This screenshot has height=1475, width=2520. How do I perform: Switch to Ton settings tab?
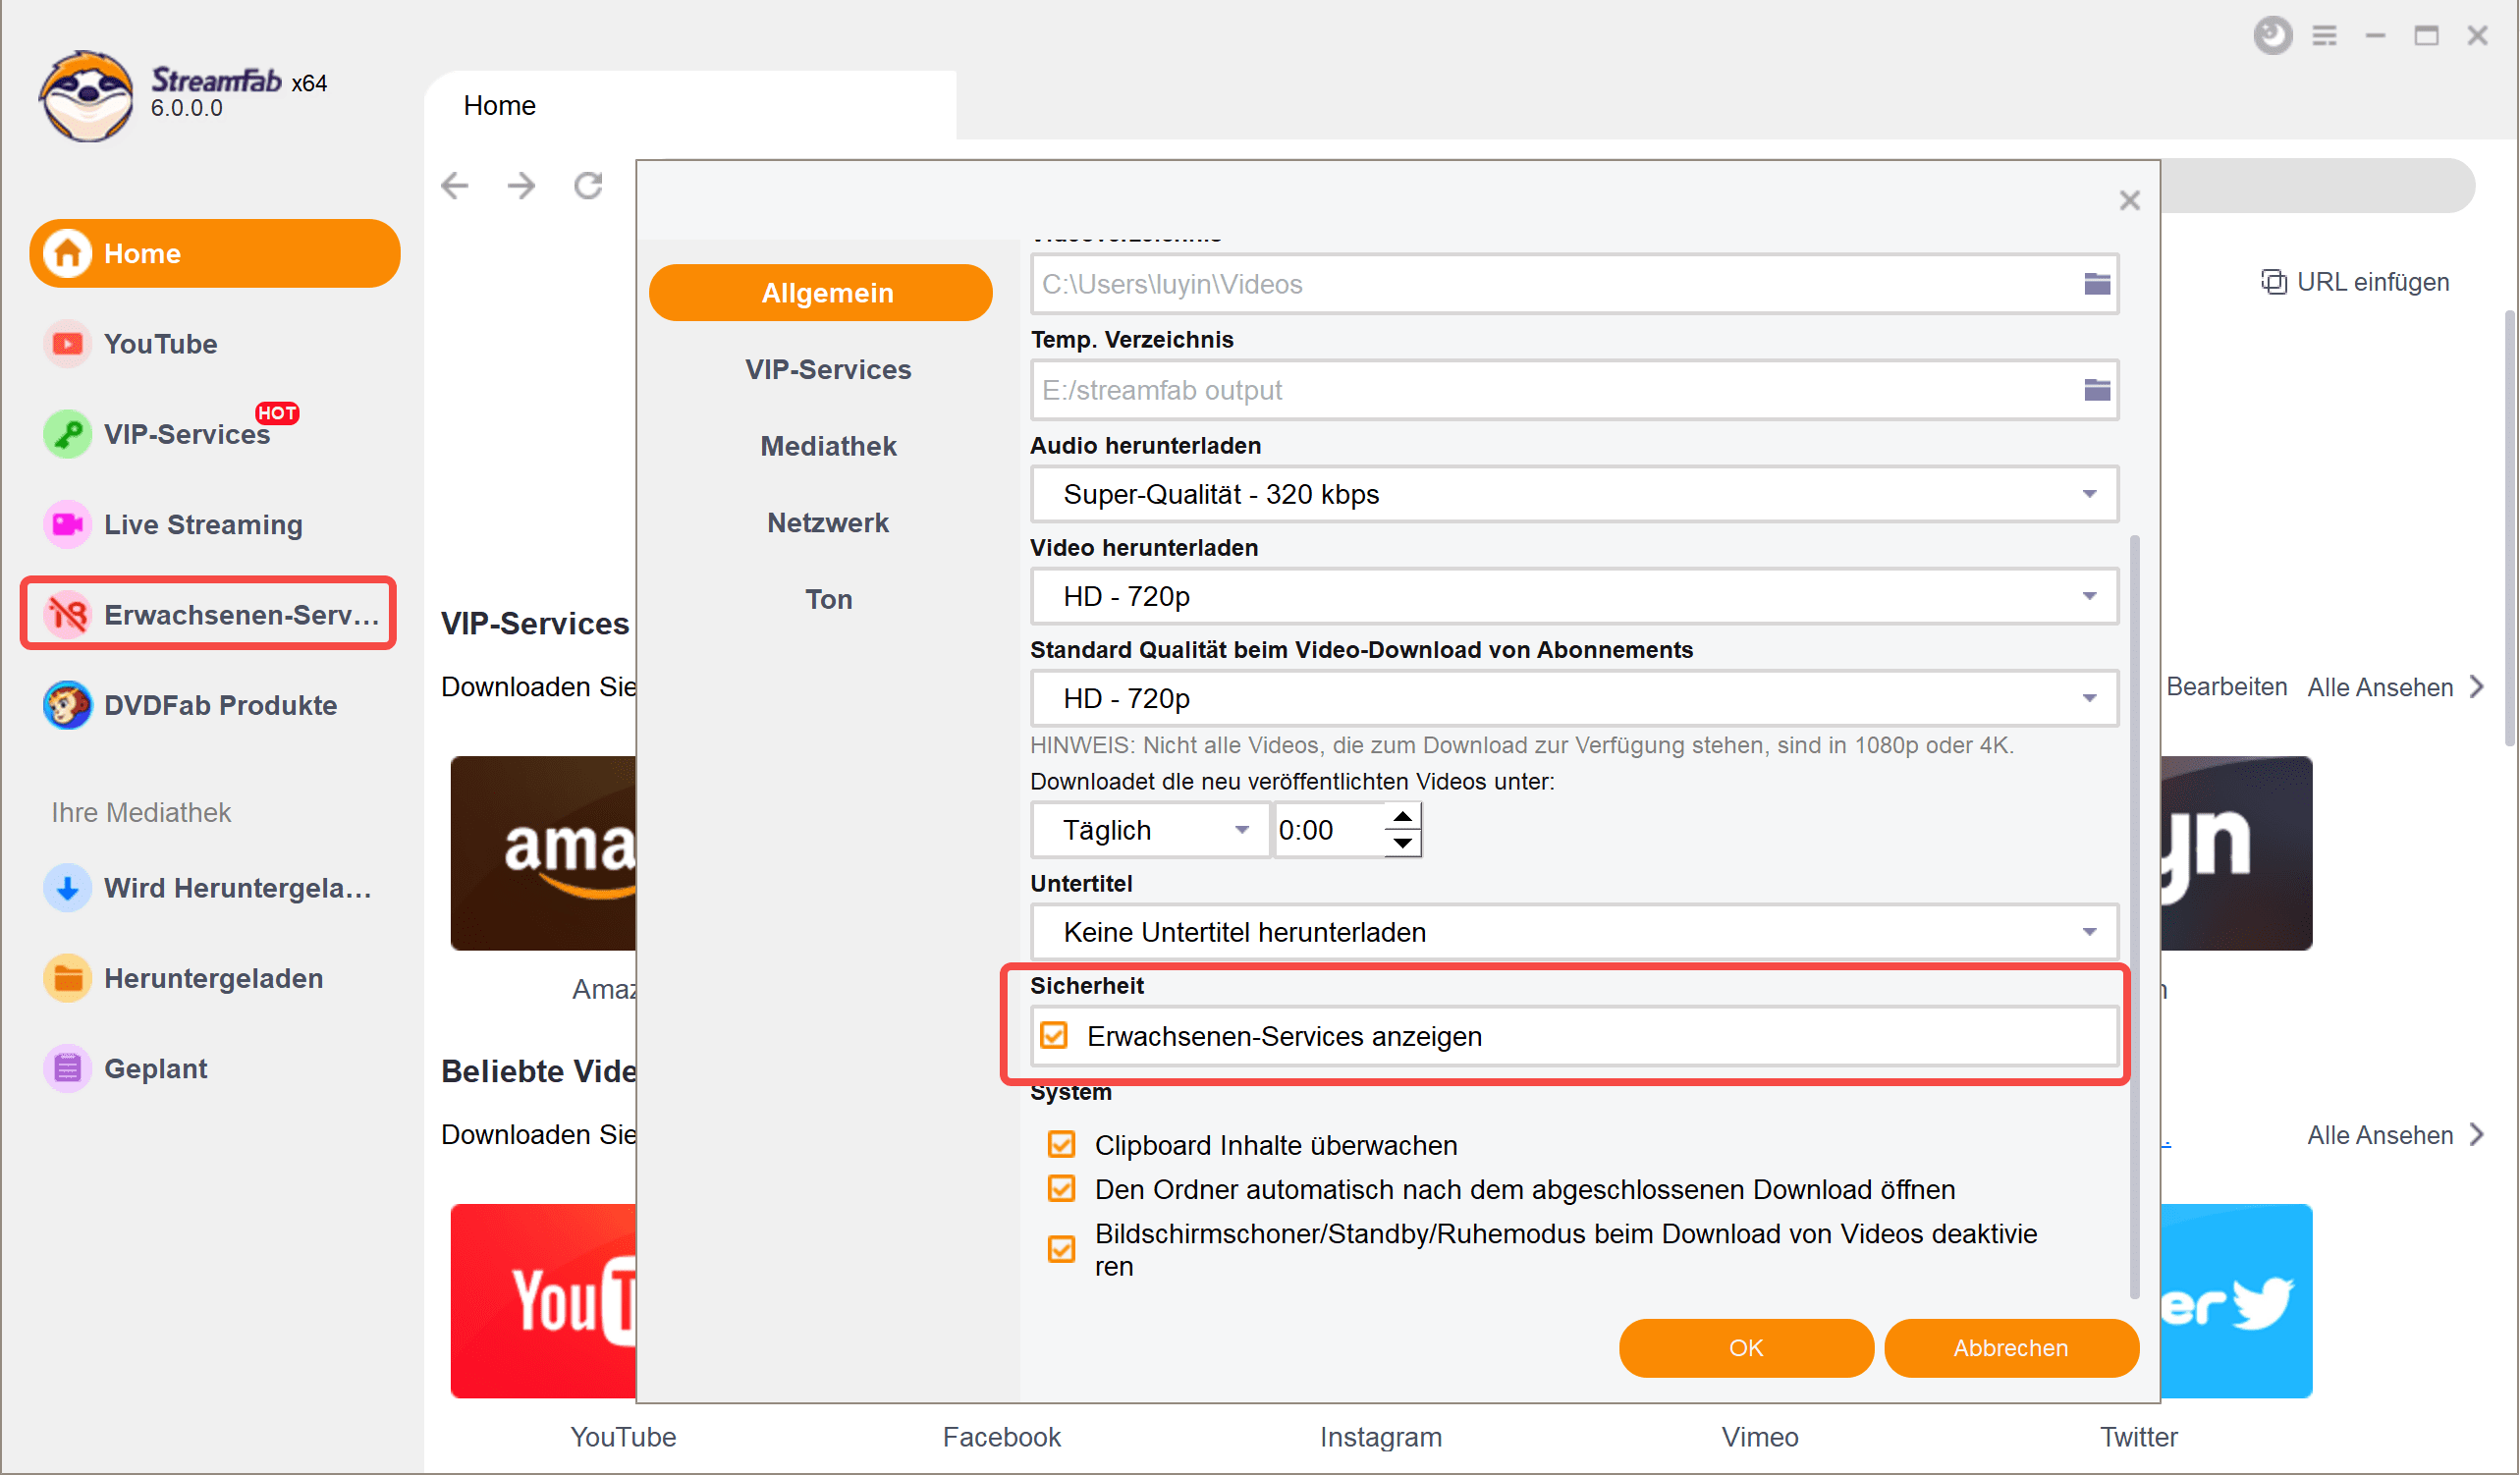click(x=828, y=599)
